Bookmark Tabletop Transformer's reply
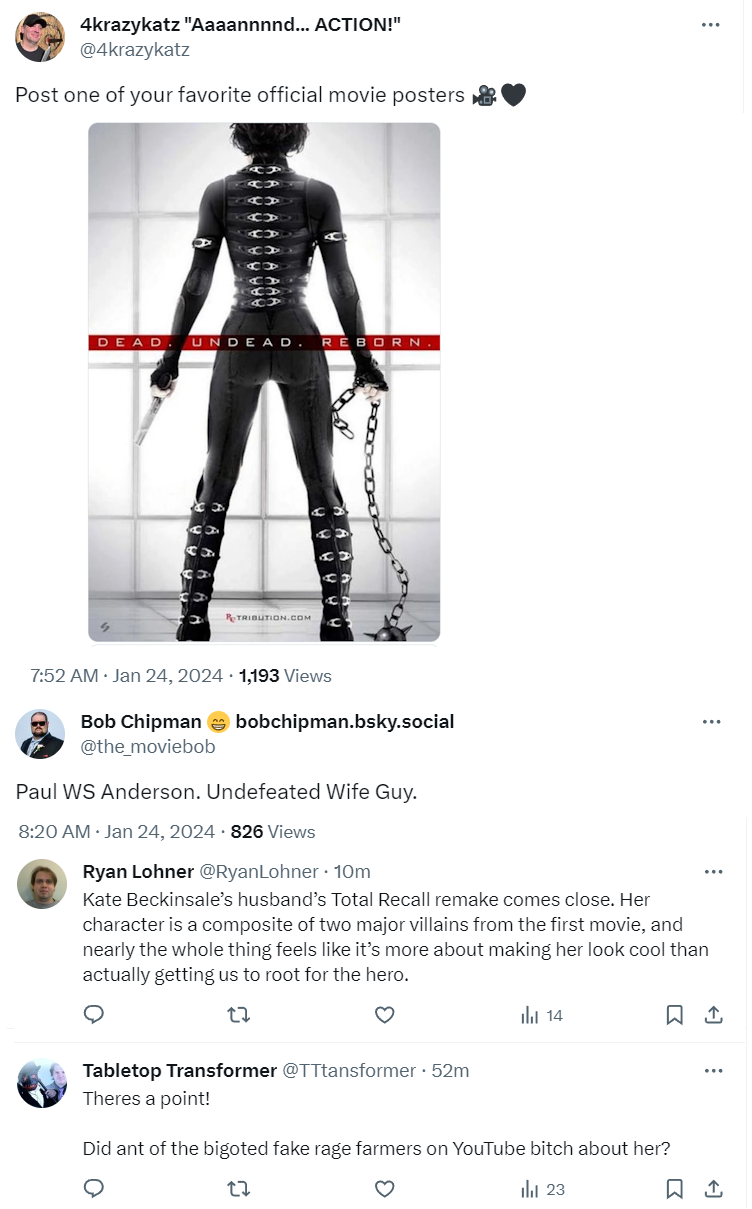Viewport: 752px width, 1209px height. [674, 1189]
